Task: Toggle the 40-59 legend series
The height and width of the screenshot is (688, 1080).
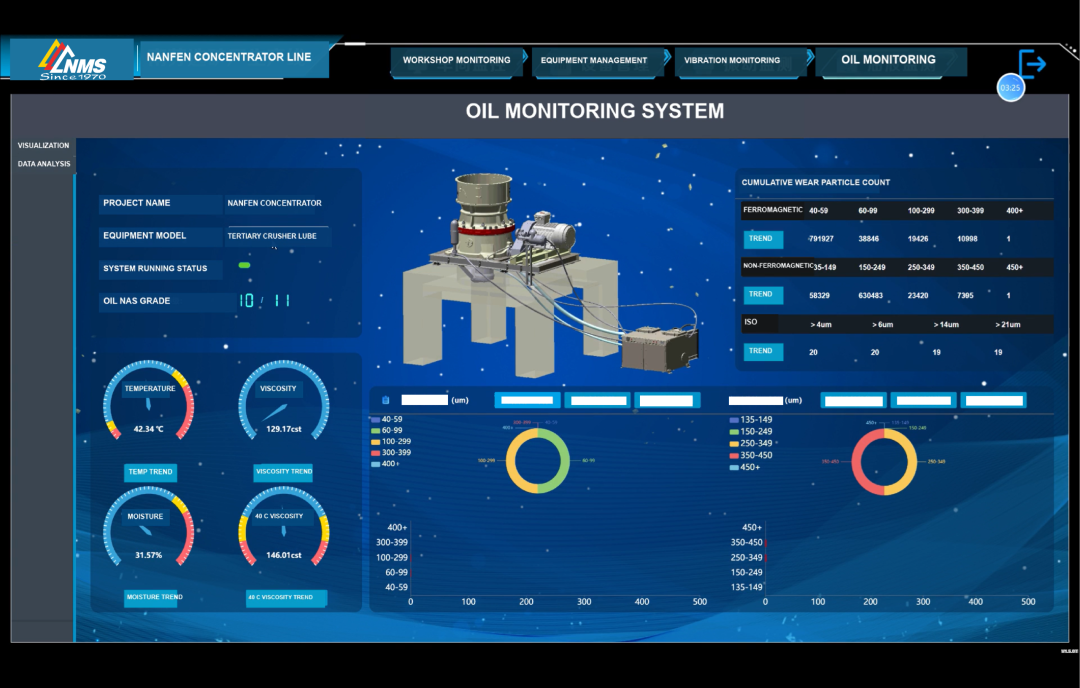Action: pyautogui.click(x=387, y=419)
